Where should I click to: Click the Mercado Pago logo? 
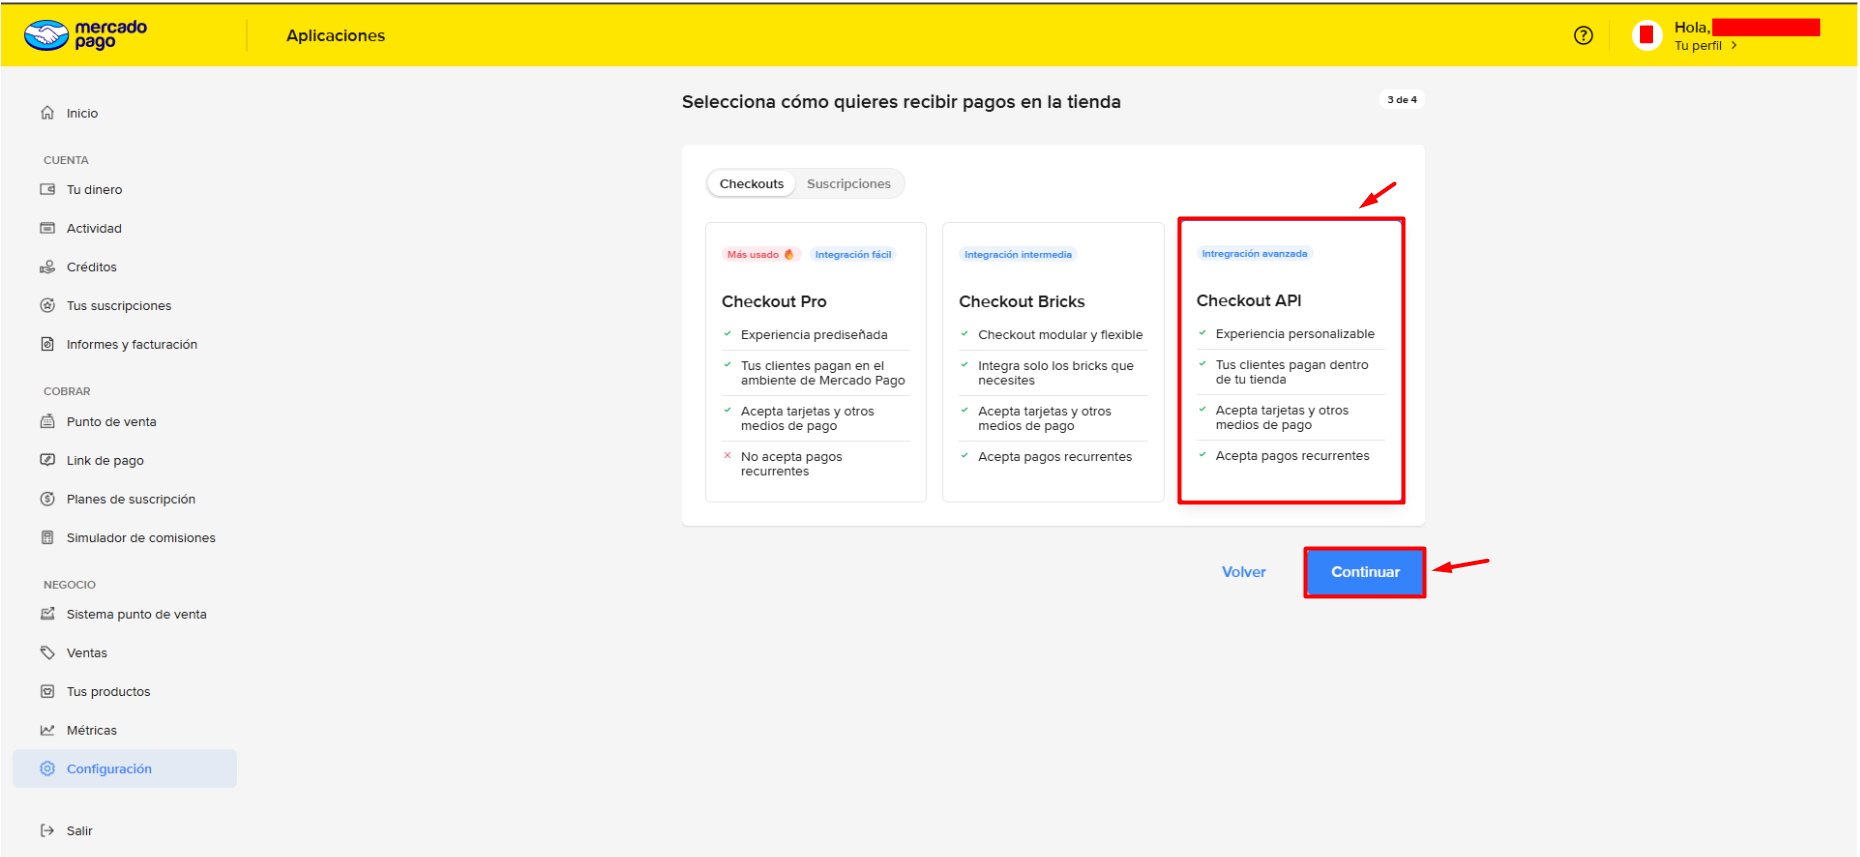(86, 35)
